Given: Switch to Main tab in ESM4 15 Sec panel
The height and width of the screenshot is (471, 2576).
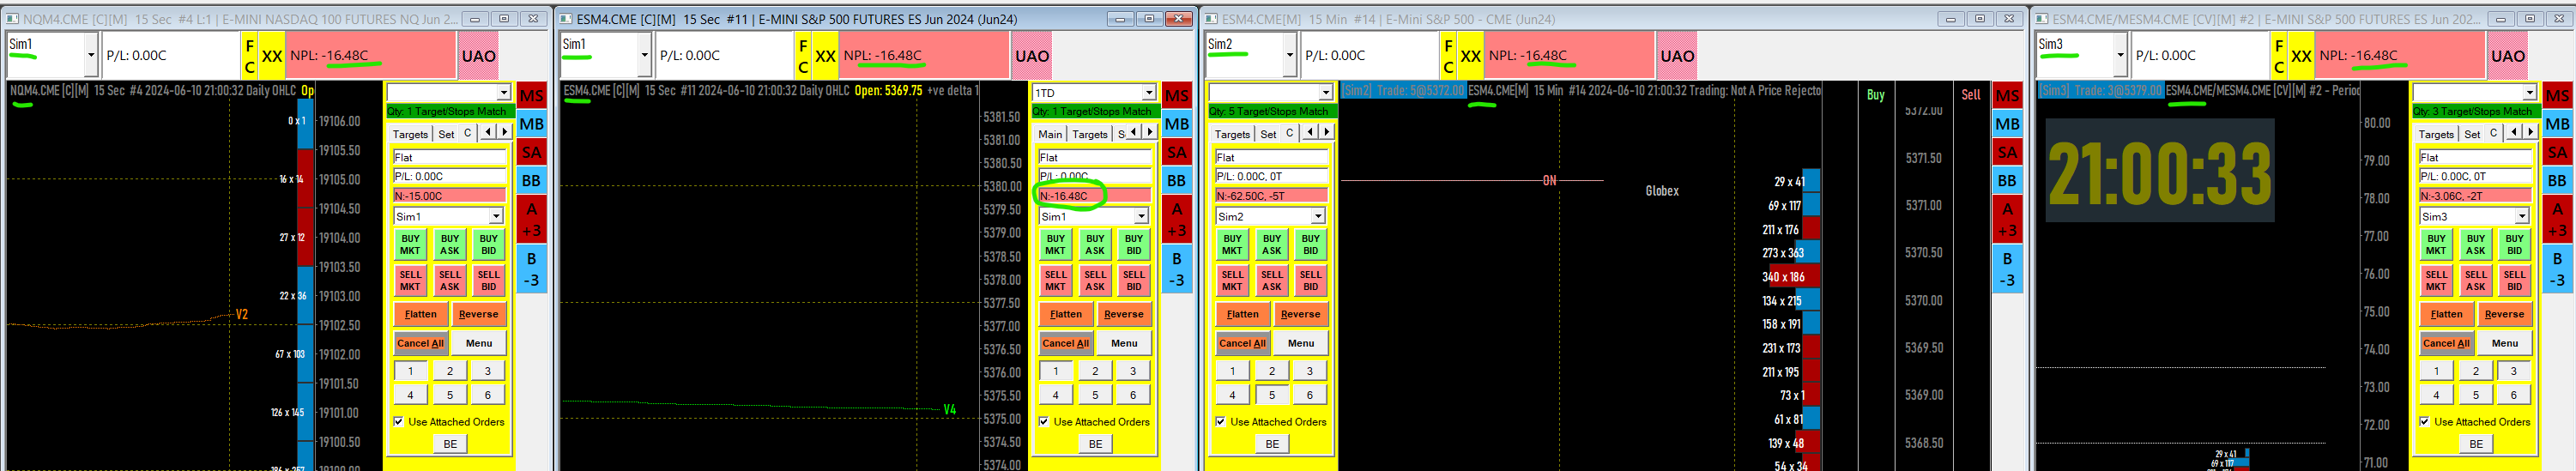Looking at the screenshot, I should (1050, 134).
